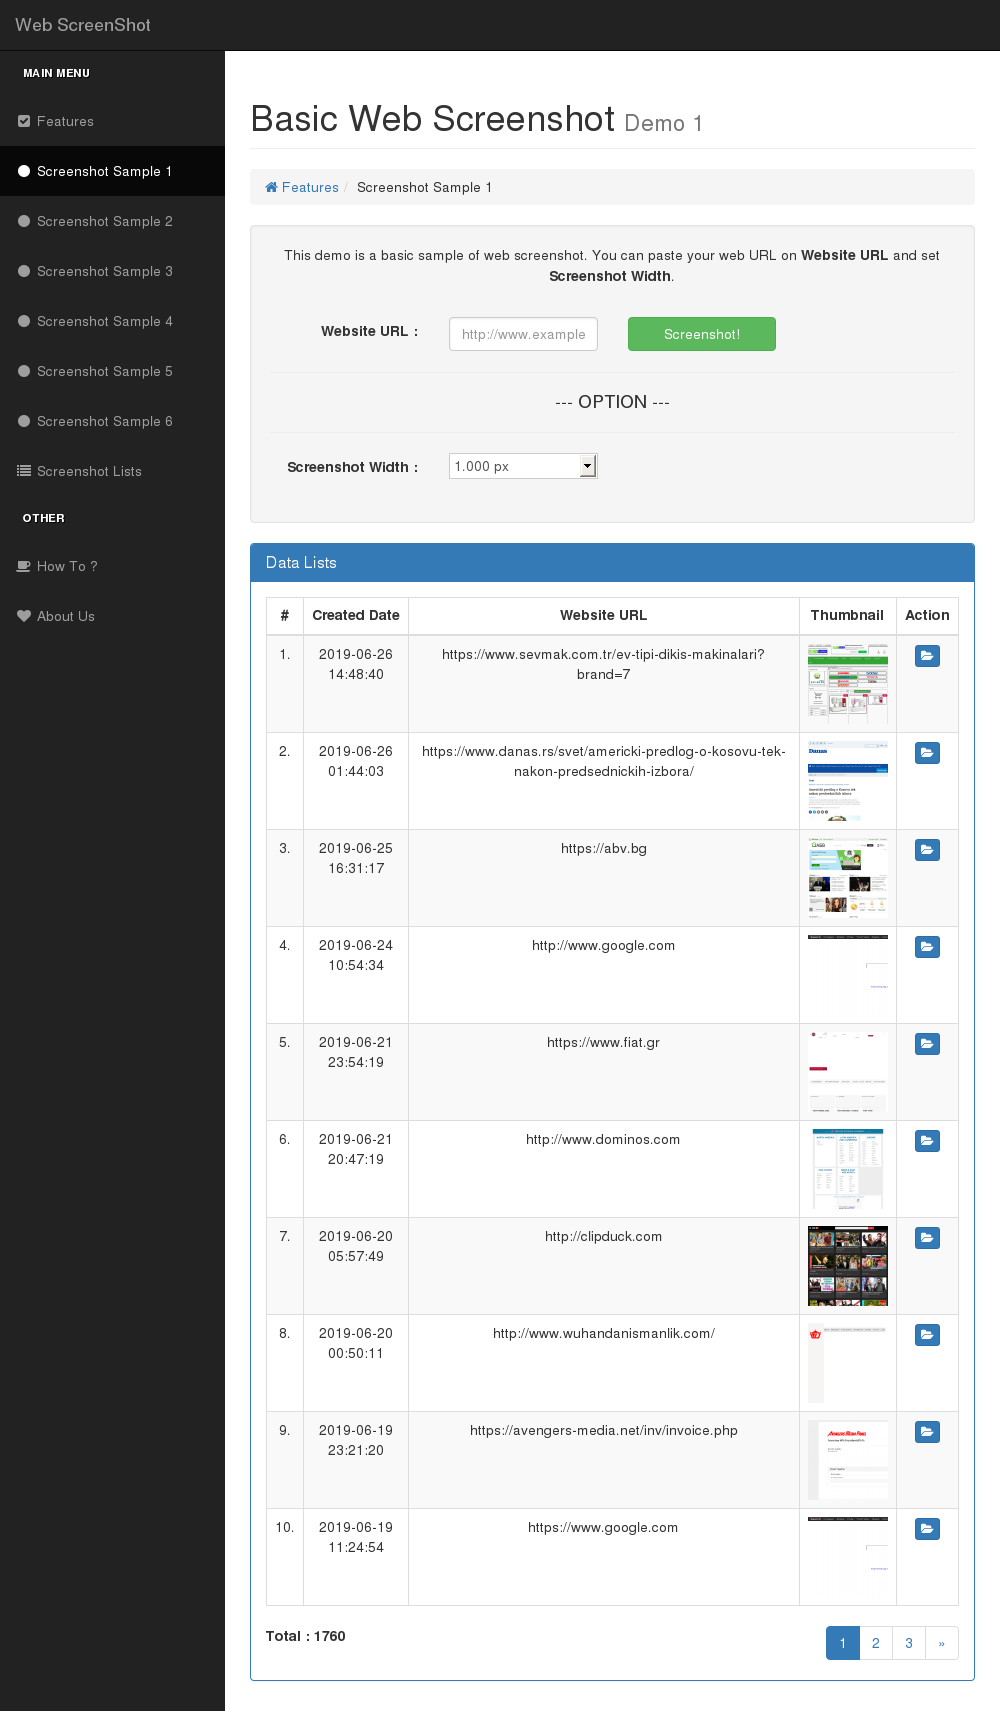This screenshot has width=1000, height=1711.
Task: Open folder action for fiat.gr row
Action: pos(927,1044)
